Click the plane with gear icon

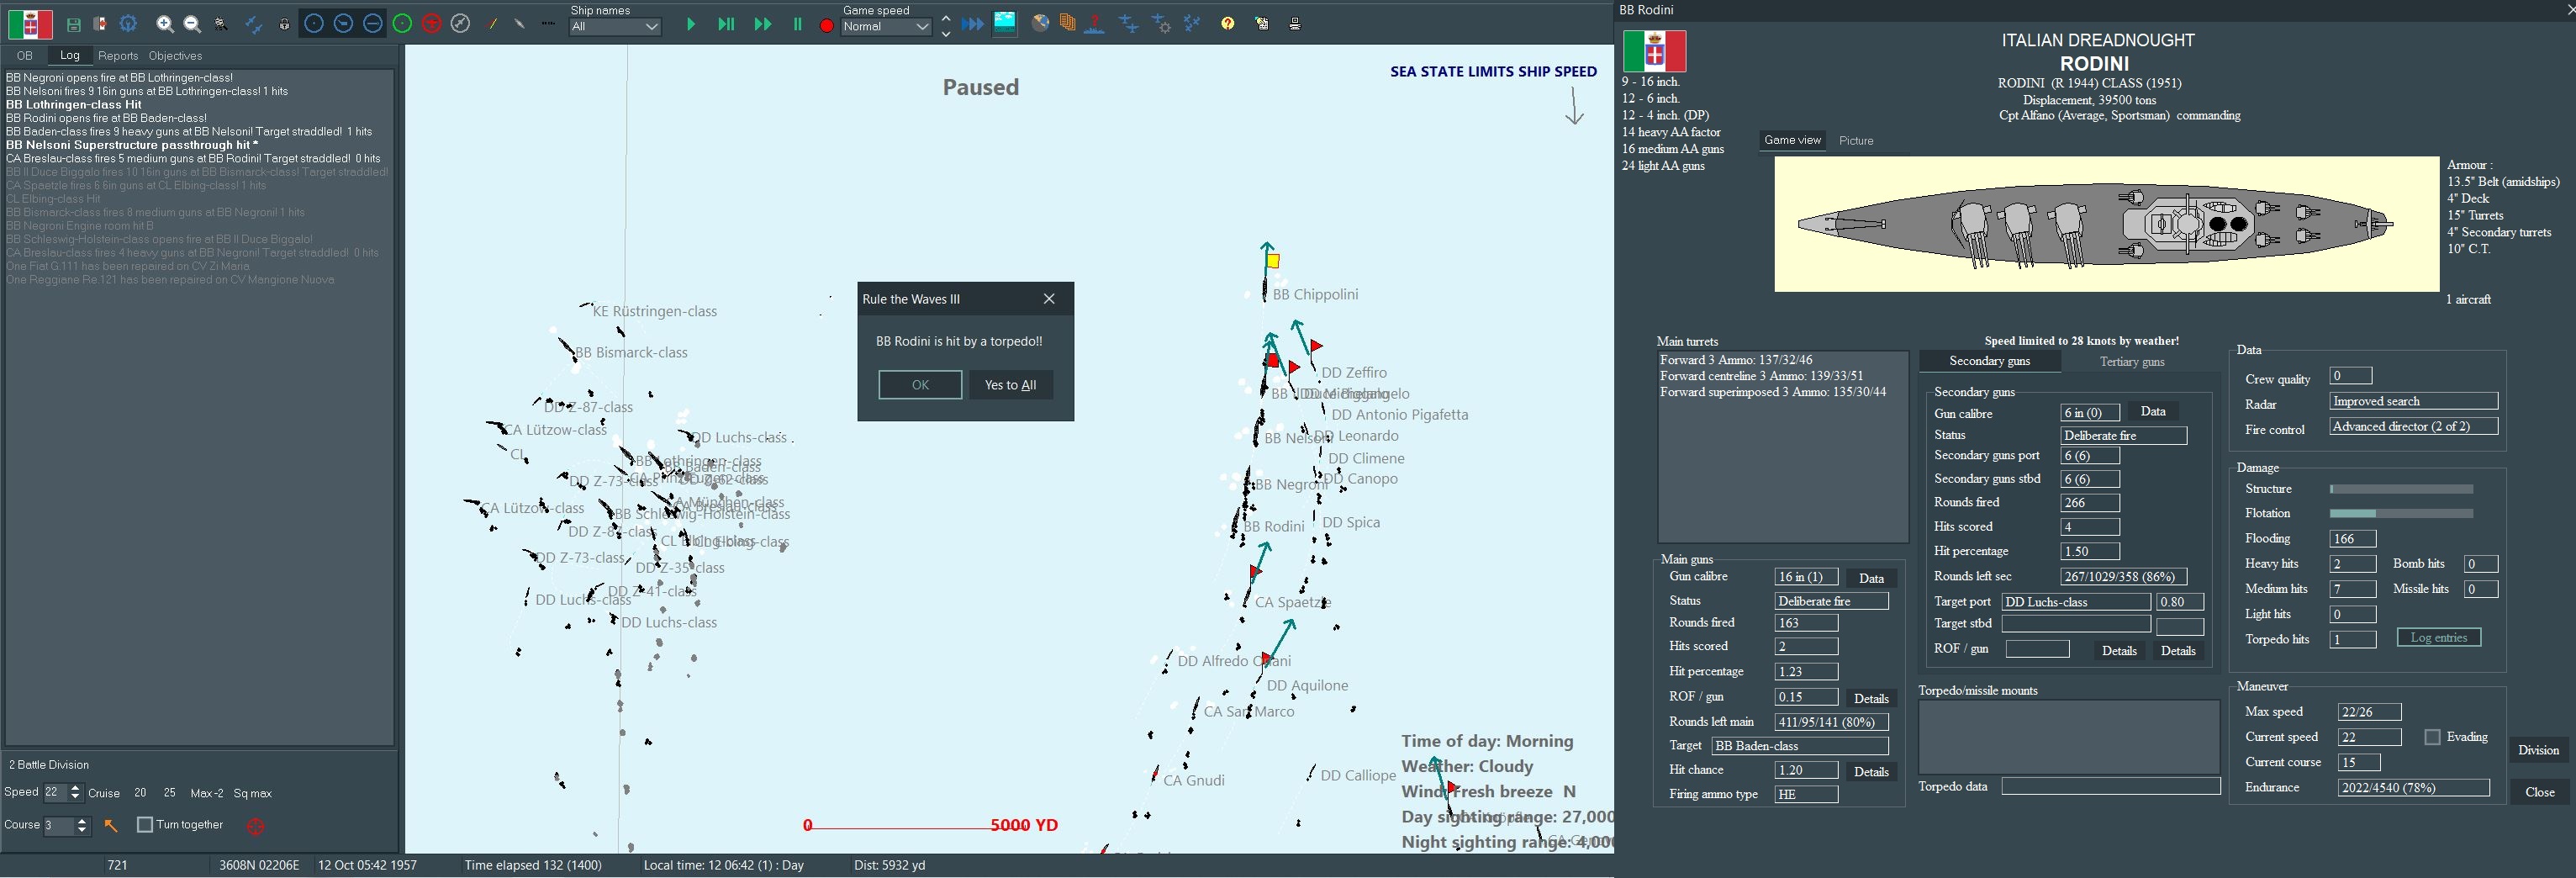(1161, 23)
